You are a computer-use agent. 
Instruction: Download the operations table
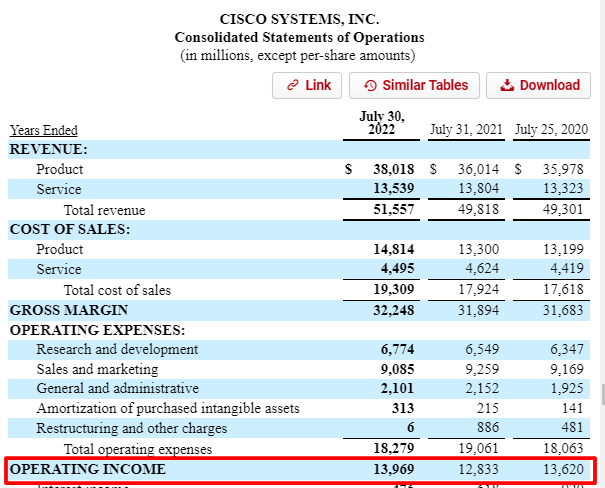point(539,85)
